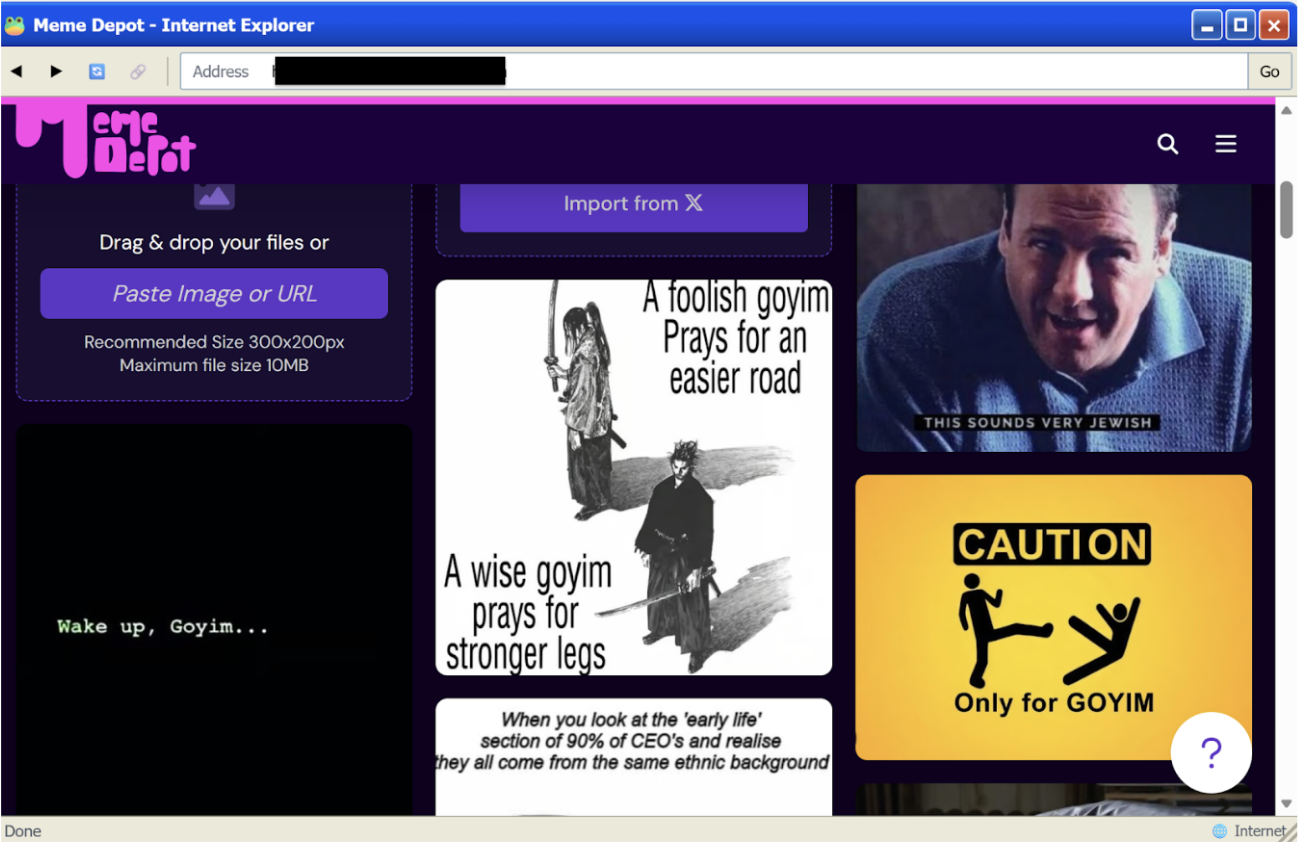Select the black terminal text thumbnail

point(214,620)
